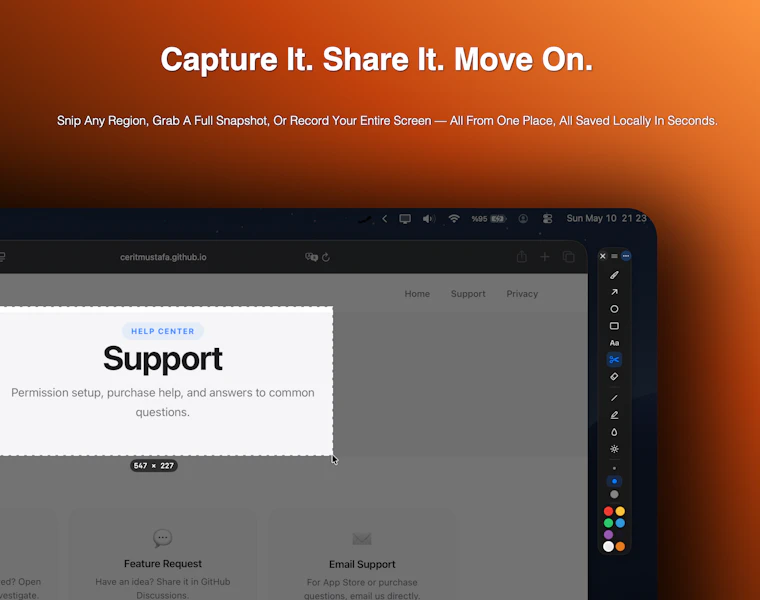Pick the white color swatch
Viewport: 760px width, 600px height.
pos(608,547)
